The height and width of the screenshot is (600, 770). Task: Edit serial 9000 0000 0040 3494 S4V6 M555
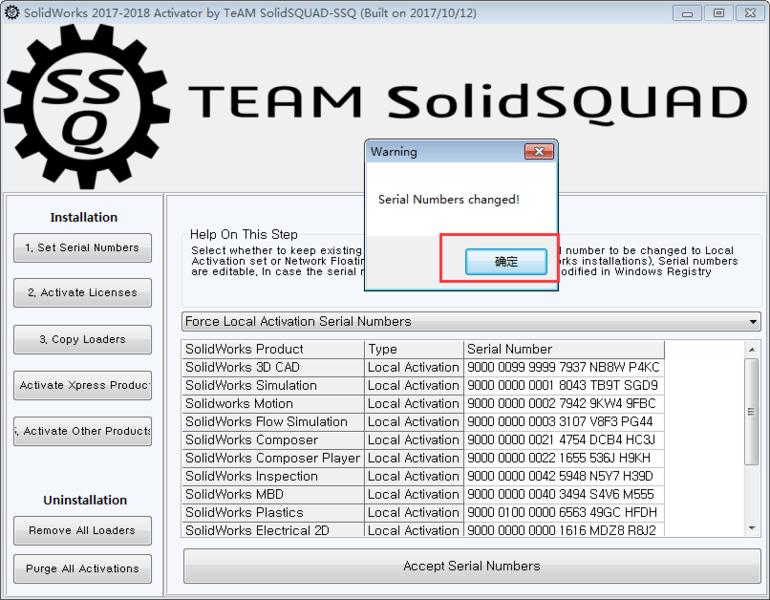click(564, 494)
